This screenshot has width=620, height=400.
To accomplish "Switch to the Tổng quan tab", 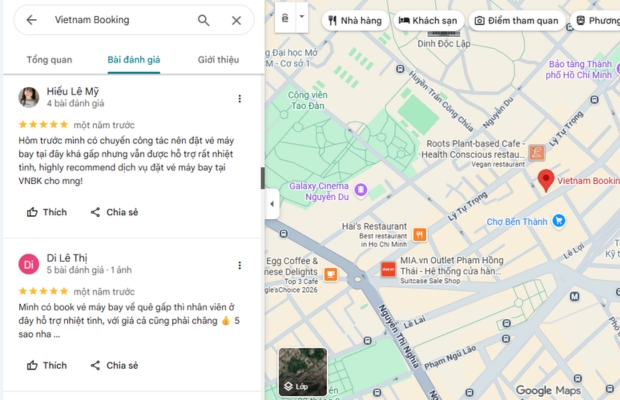I will (x=49, y=60).
